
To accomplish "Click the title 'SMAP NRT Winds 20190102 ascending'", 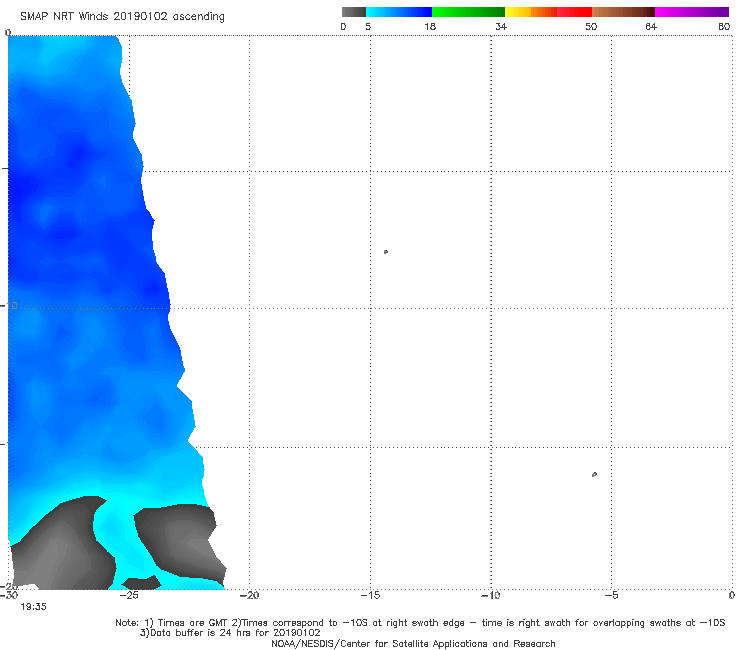I will [x=122, y=17].
